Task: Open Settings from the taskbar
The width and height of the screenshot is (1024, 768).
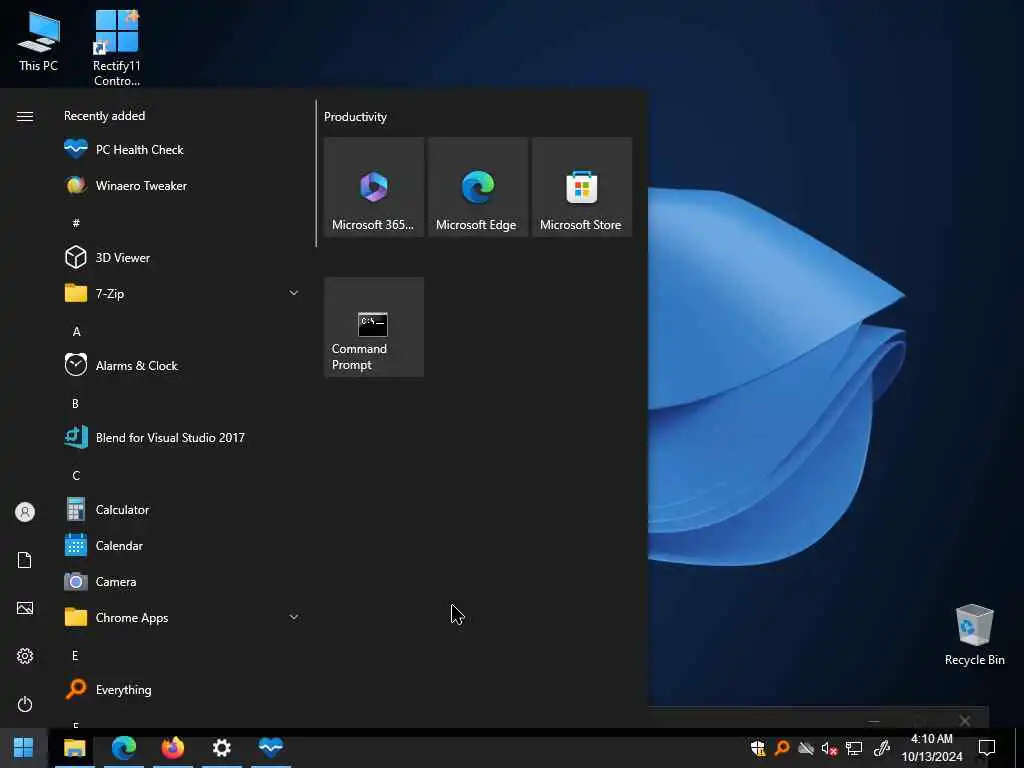Action: click(x=221, y=748)
